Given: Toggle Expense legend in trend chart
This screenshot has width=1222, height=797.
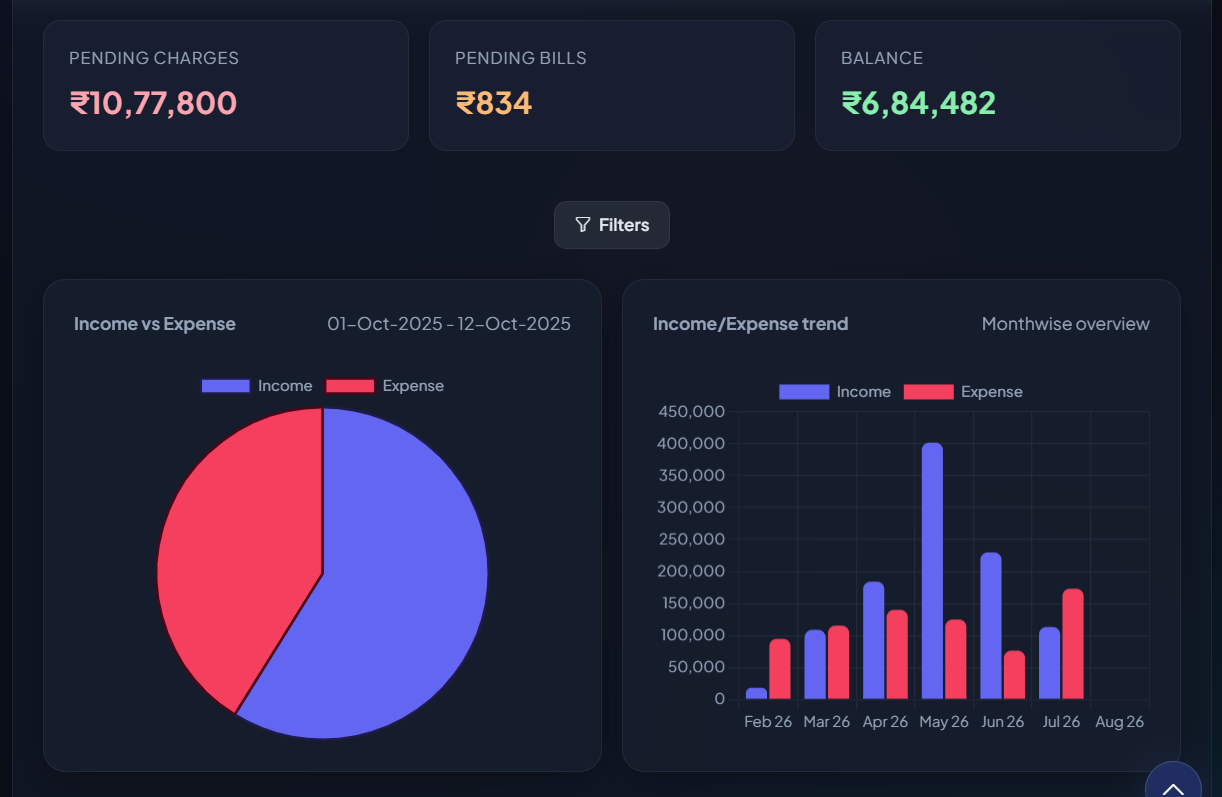Looking at the screenshot, I should pos(963,392).
